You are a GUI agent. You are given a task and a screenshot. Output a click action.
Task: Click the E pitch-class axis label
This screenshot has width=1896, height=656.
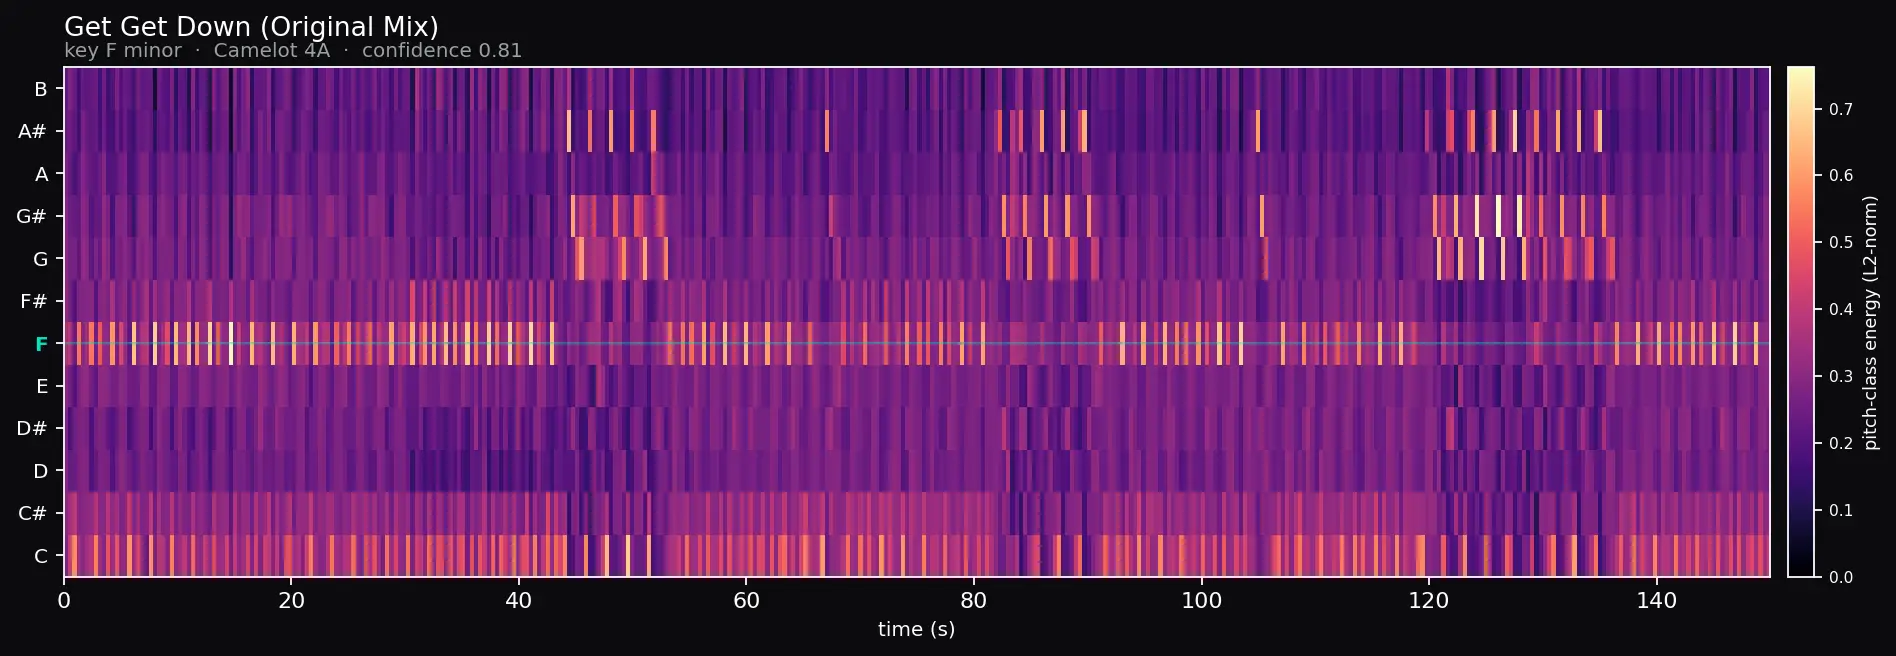pos(42,386)
